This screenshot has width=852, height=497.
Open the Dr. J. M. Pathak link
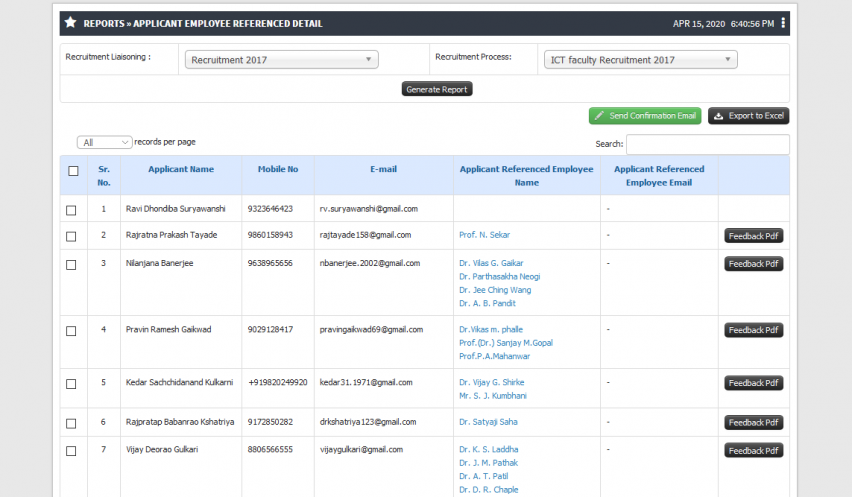pyautogui.click(x=488, y=463)
